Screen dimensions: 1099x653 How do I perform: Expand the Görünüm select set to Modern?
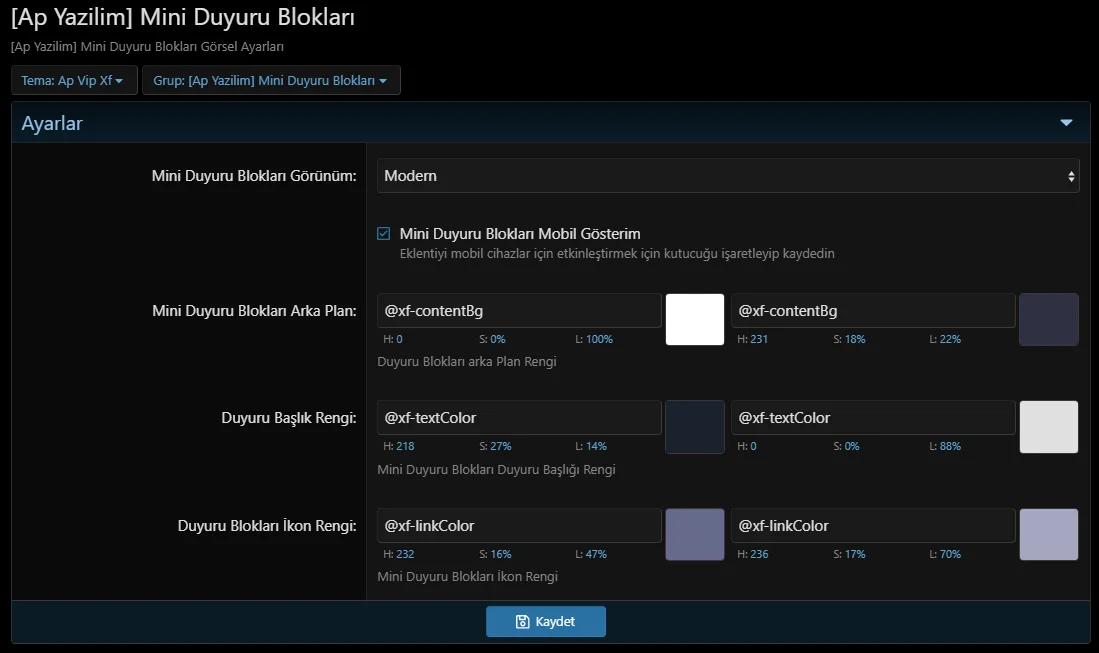(727, 176)
